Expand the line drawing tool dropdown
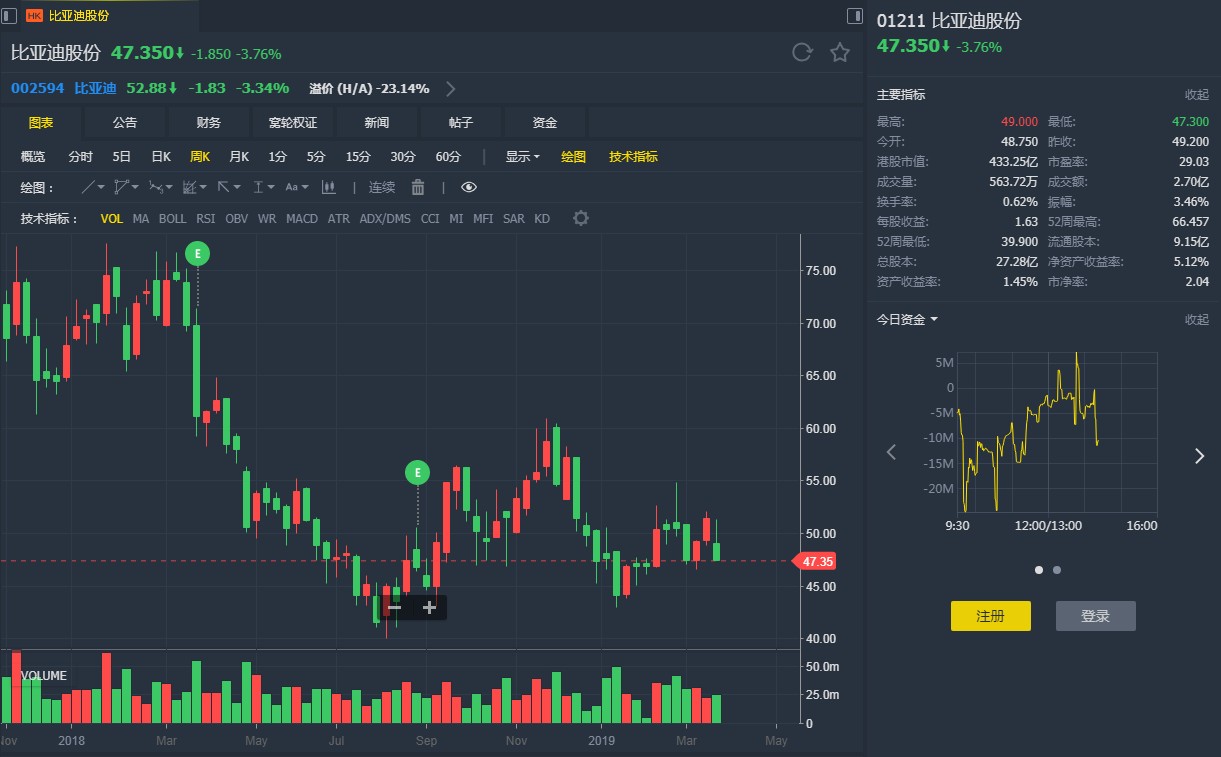The width and height of the screenshot is (1221, 757). pyautogui.click(x=93, y=187)
